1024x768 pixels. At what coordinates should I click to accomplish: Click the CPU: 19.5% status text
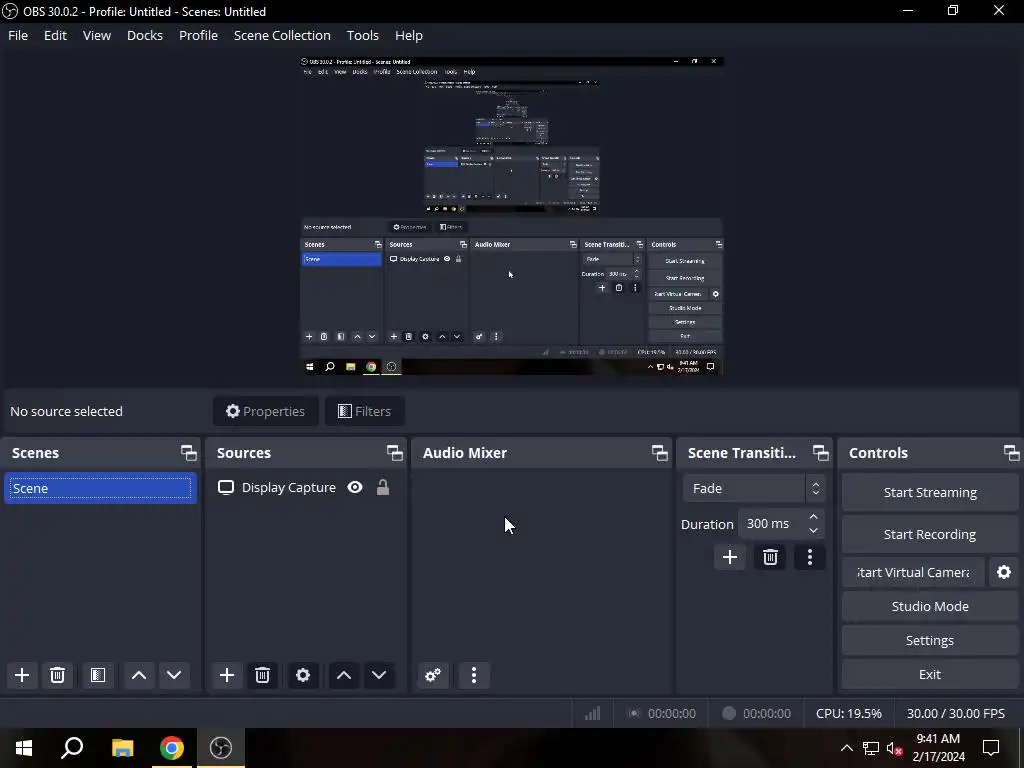[848, 713]
